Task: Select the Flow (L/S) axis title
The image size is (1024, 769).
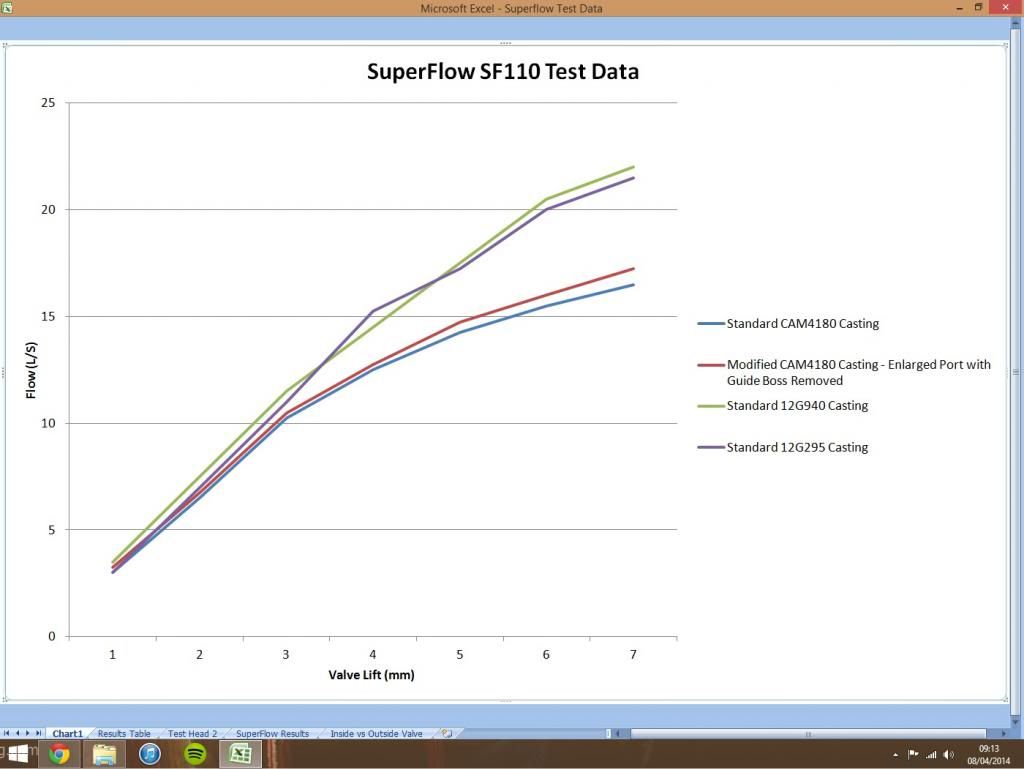Action: (31, 369)
